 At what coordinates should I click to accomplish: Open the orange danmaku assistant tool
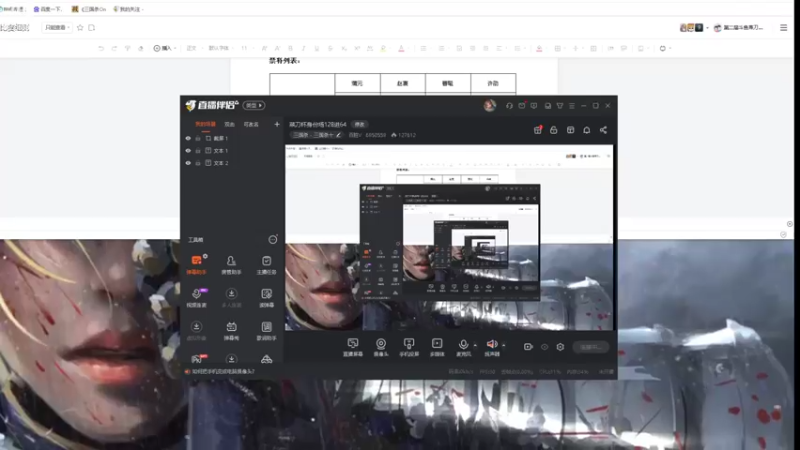(x=196, y=265)
